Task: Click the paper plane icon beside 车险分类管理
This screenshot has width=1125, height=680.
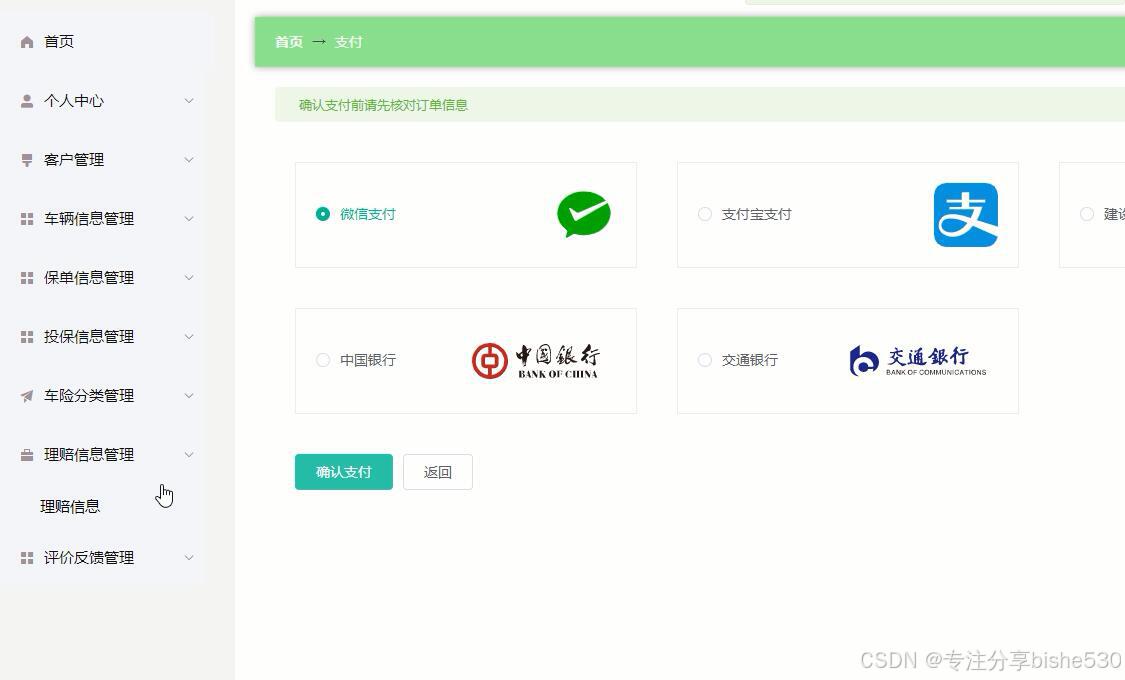Action: coord(27,396)
